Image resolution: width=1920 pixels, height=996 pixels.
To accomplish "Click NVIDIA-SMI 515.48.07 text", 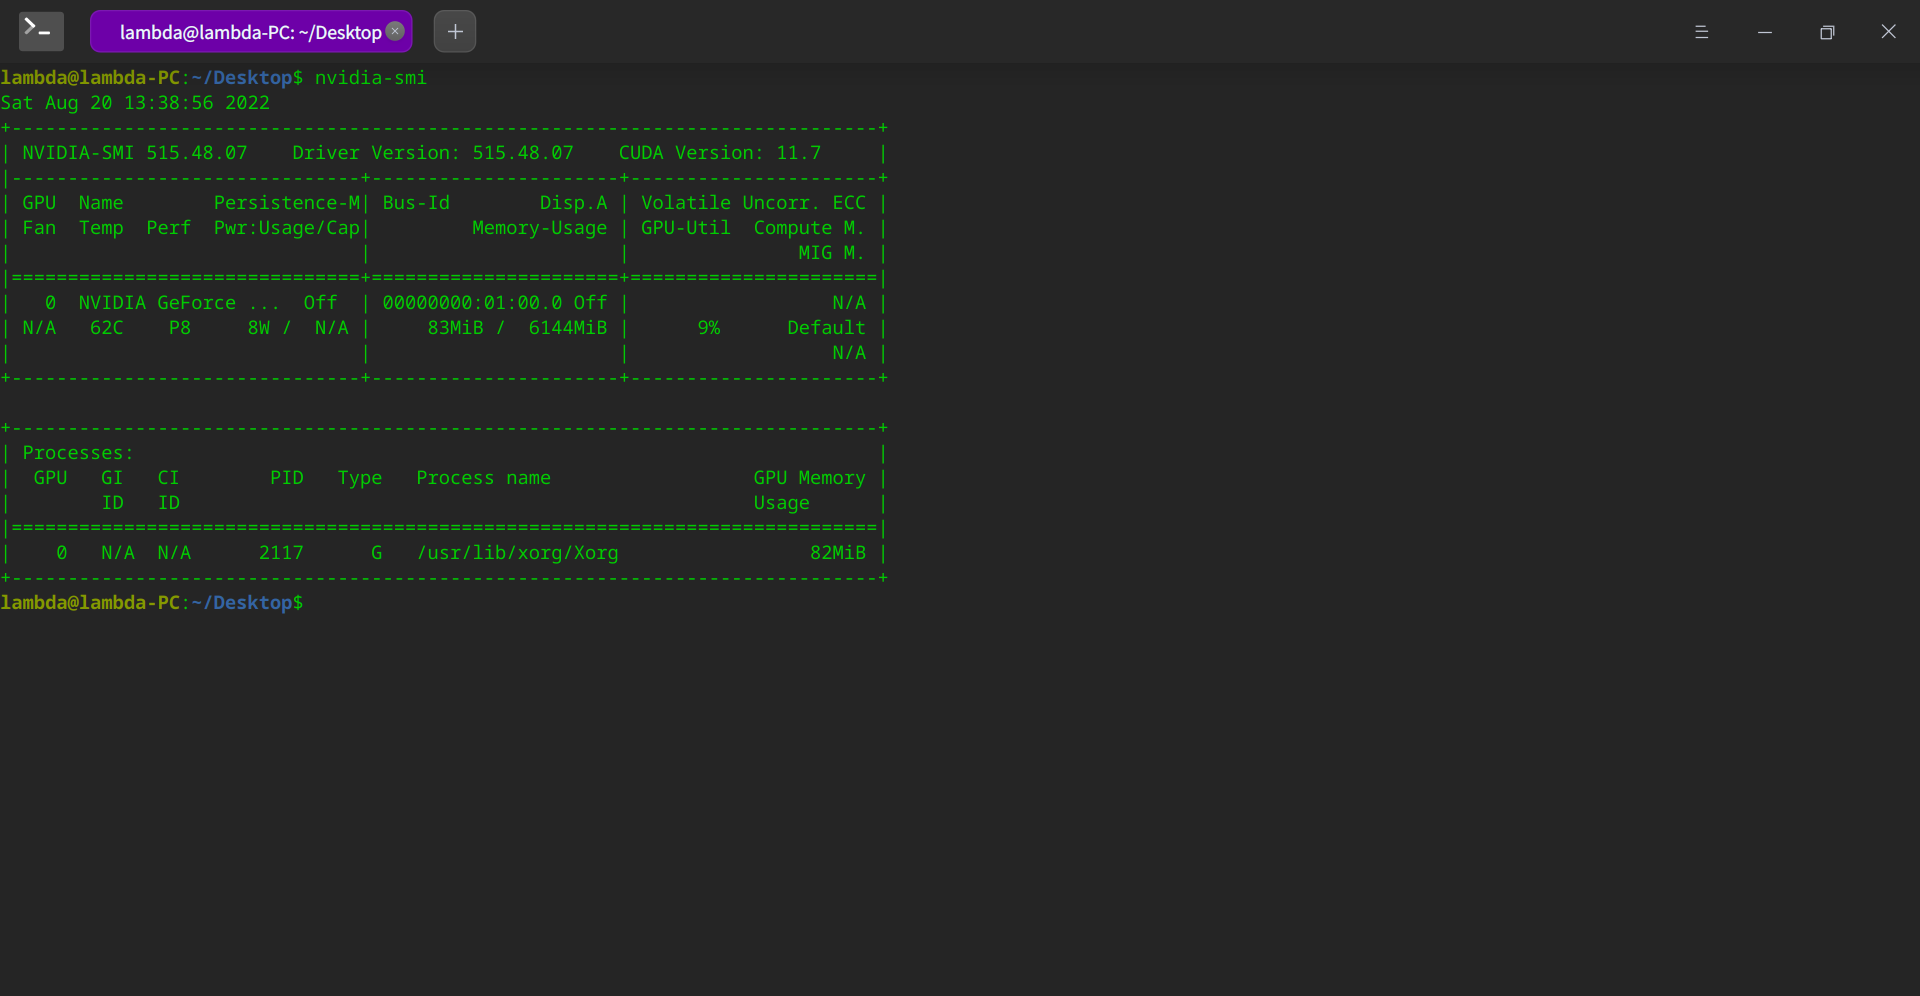I will (135, 153).
